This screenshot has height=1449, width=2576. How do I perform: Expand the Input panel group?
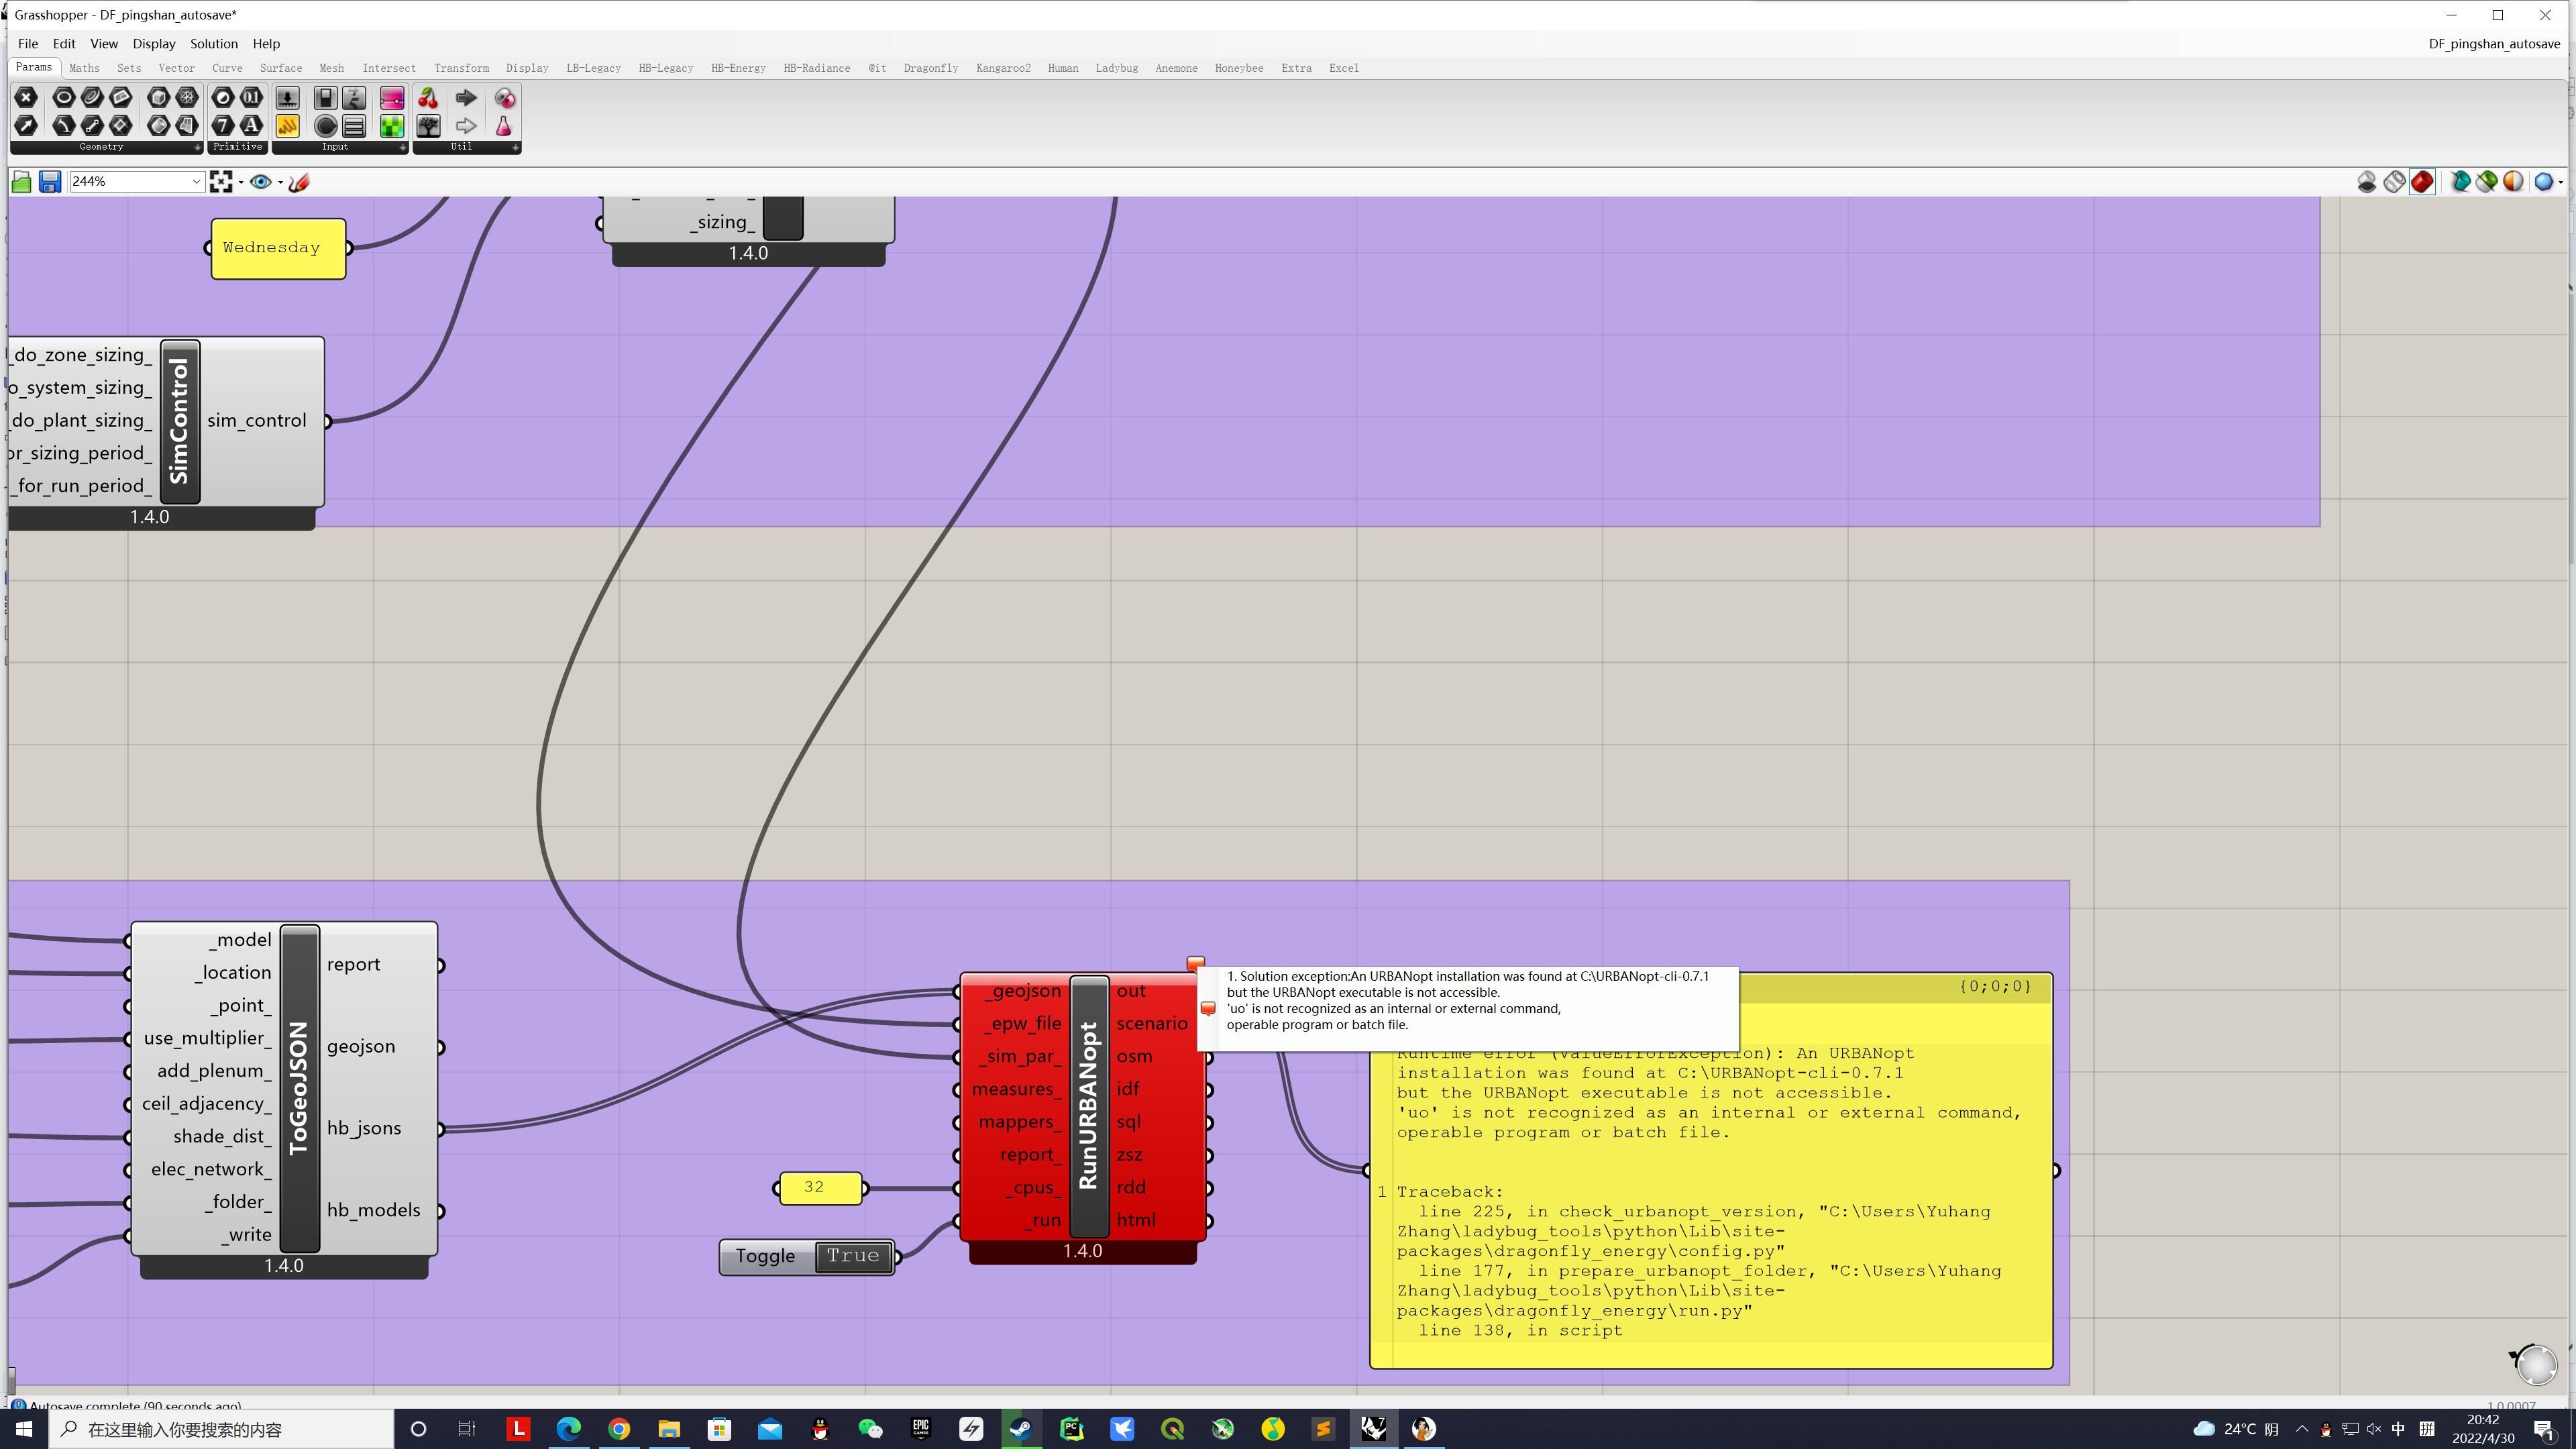[403, 147]
